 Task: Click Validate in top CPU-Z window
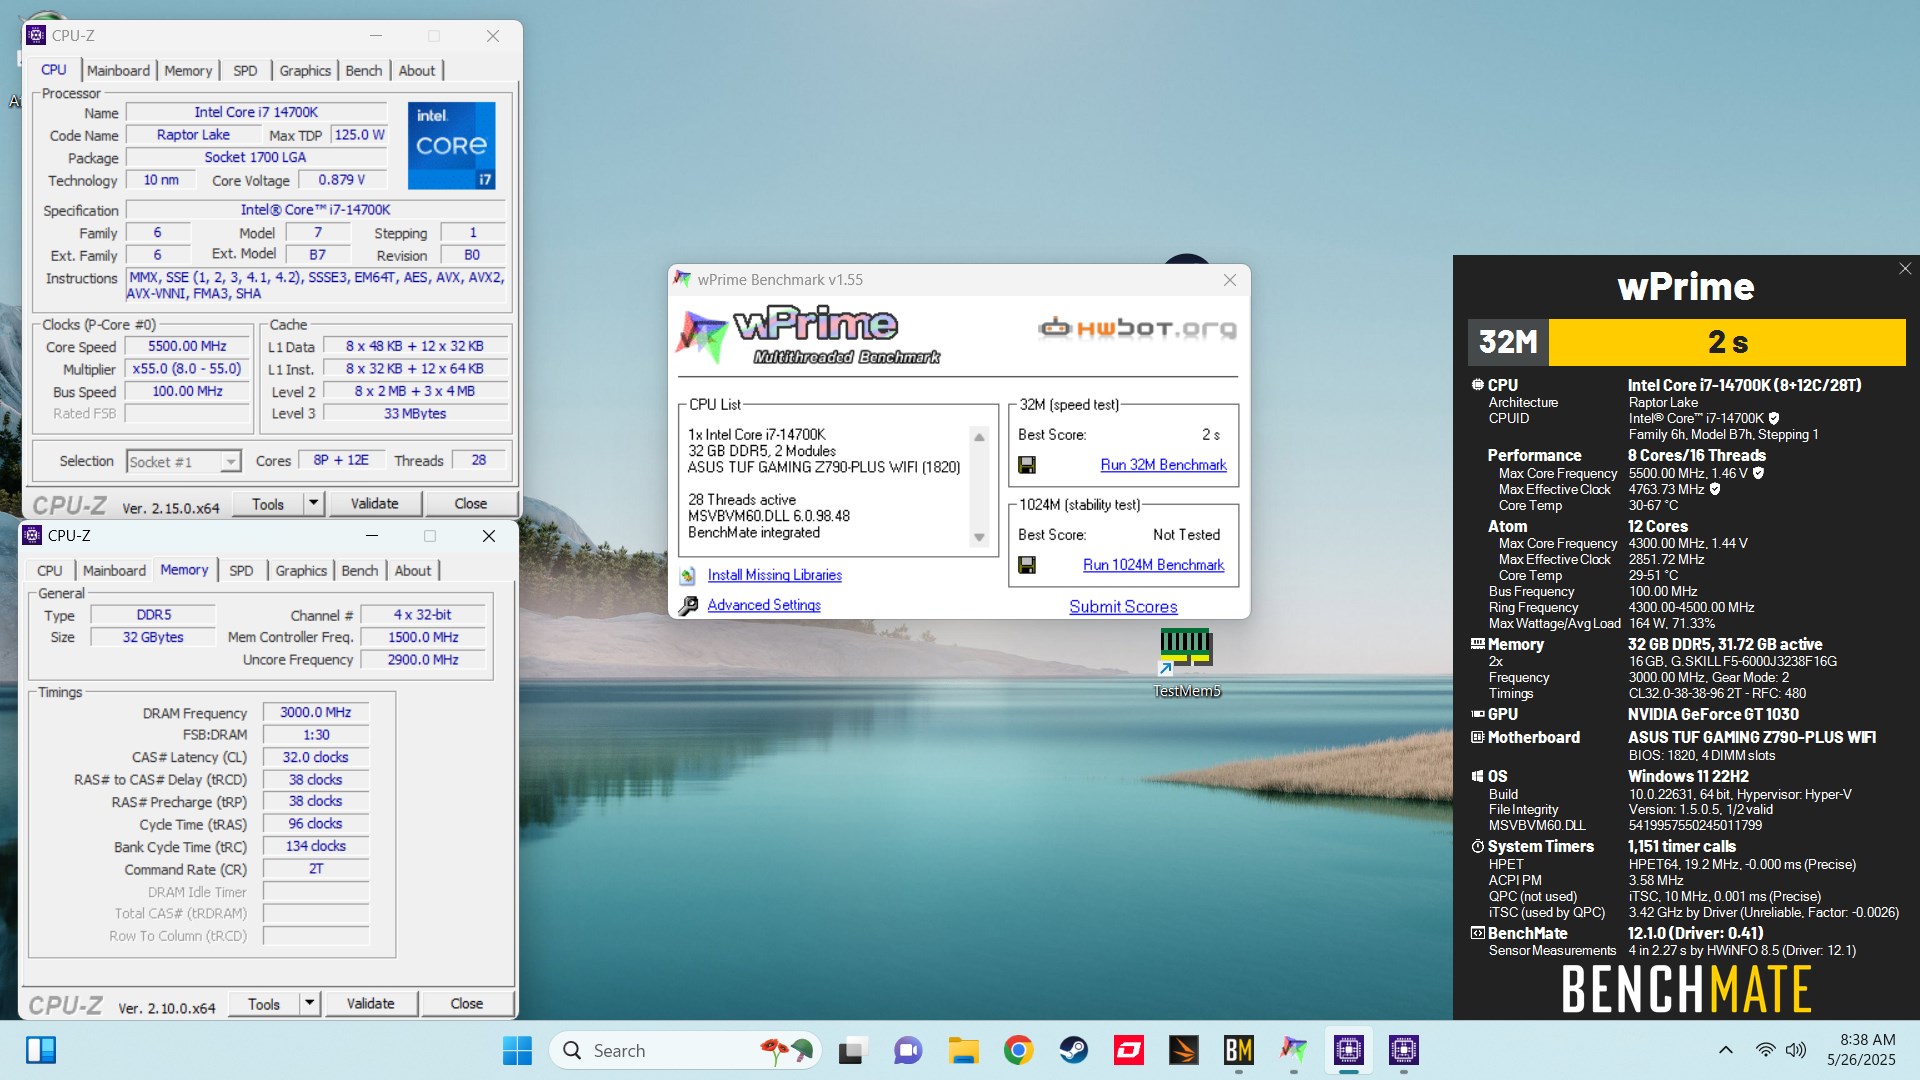click(x=374, y=503)
